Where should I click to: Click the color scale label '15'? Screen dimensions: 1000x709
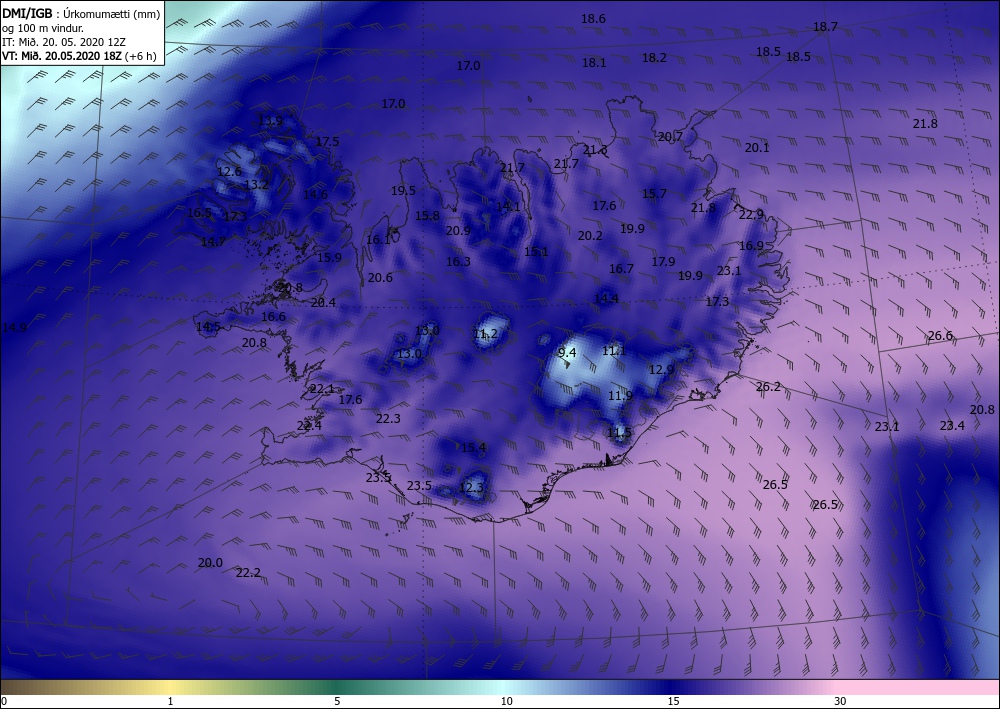[673, 701]
